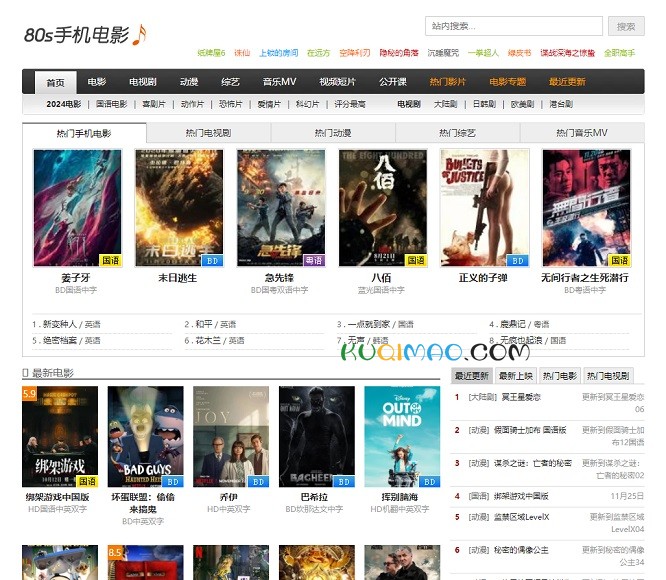Select the 港台剧 sub-navigation link
The image size is (666, 580).
[x=561, y=104]
